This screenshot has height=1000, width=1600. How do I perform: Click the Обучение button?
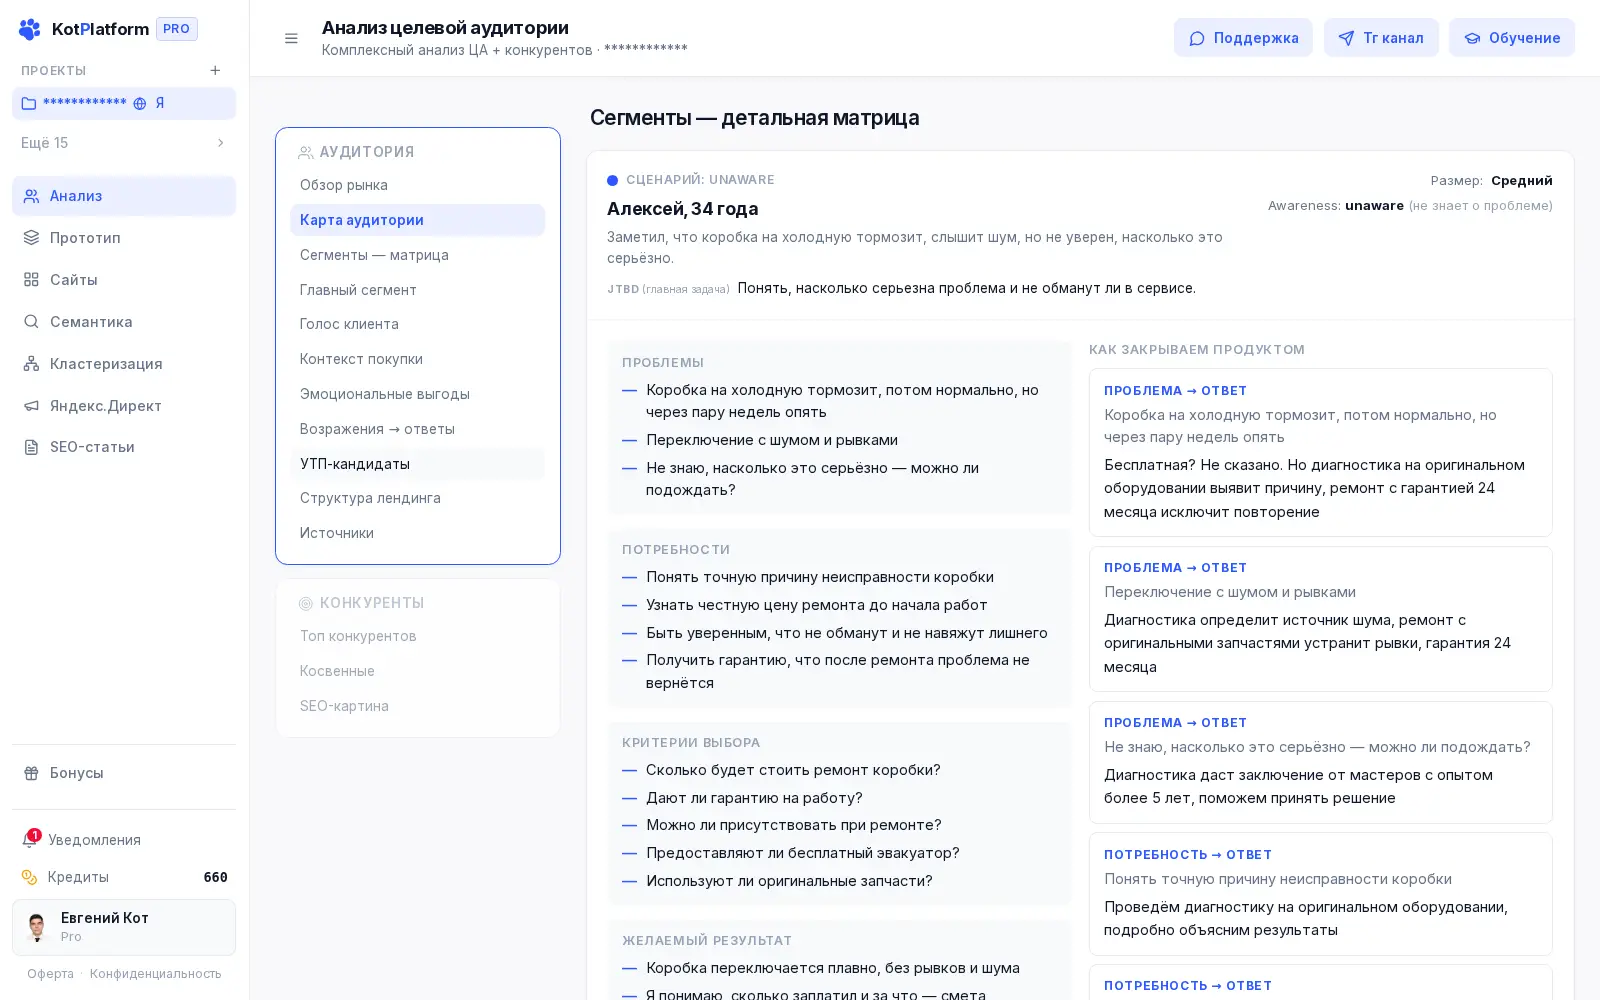pos(1512,38)
